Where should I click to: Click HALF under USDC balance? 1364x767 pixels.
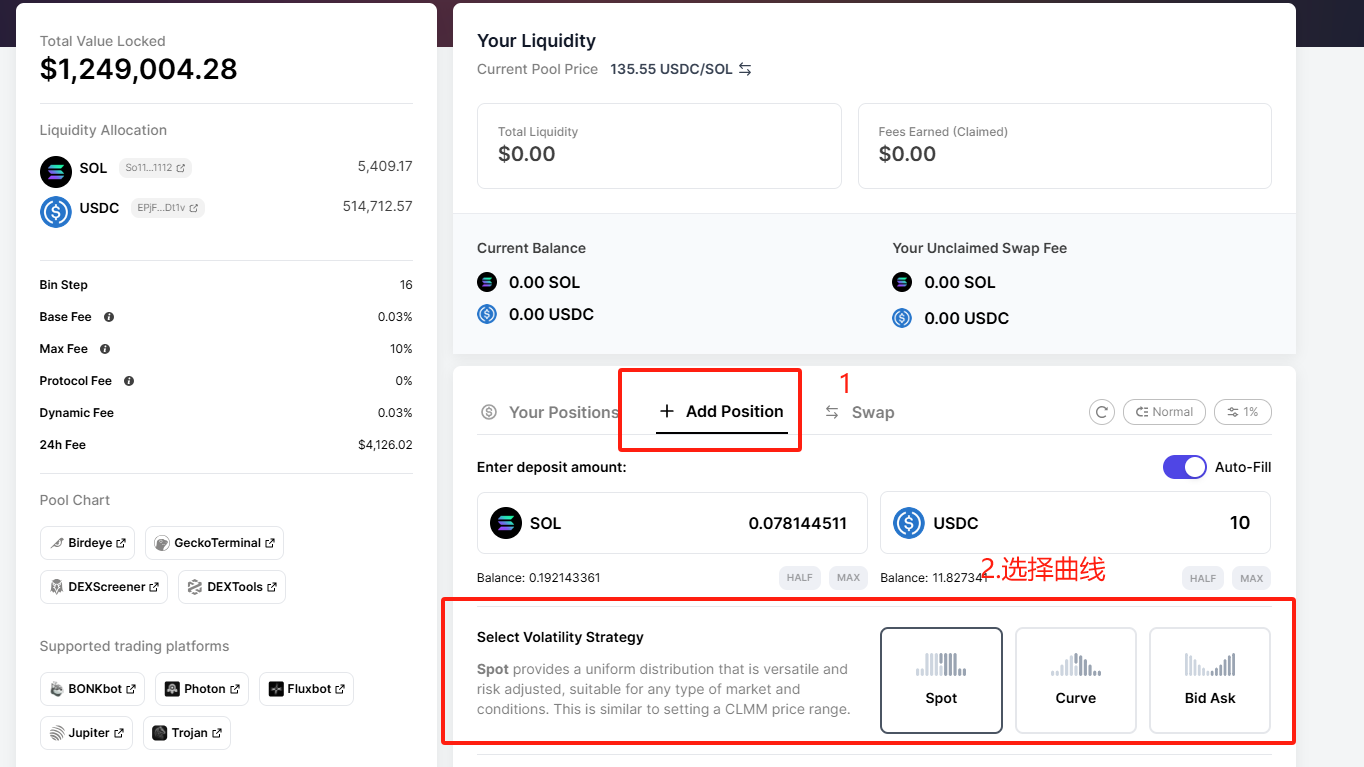click(1203, 578)
